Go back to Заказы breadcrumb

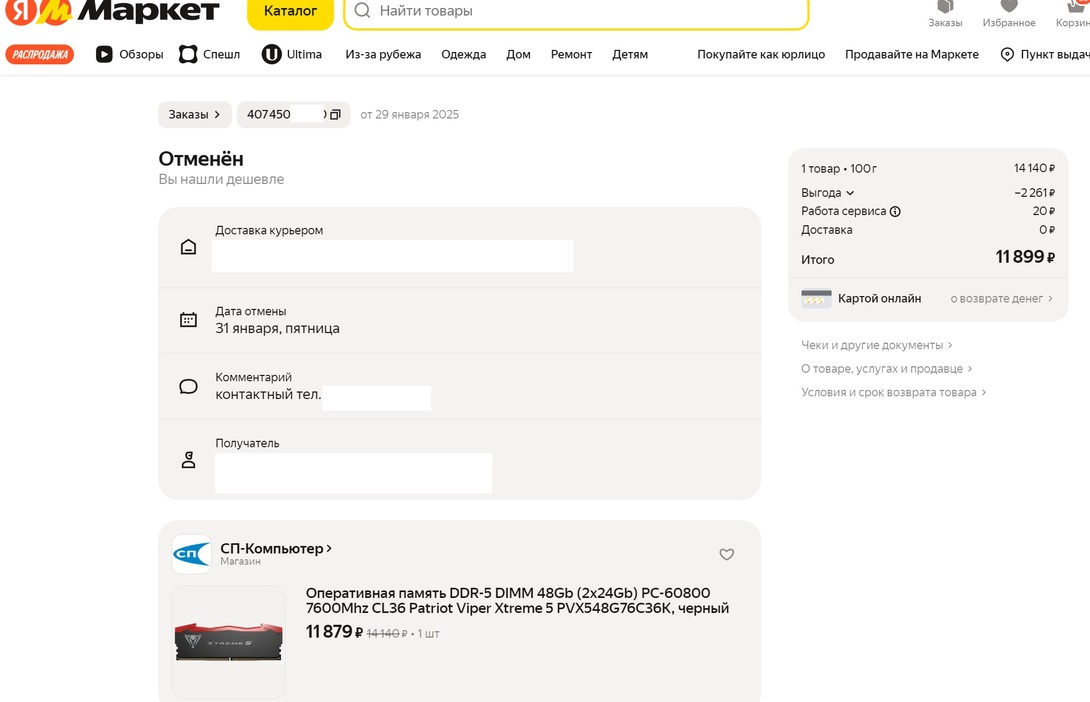click(194, 115)
